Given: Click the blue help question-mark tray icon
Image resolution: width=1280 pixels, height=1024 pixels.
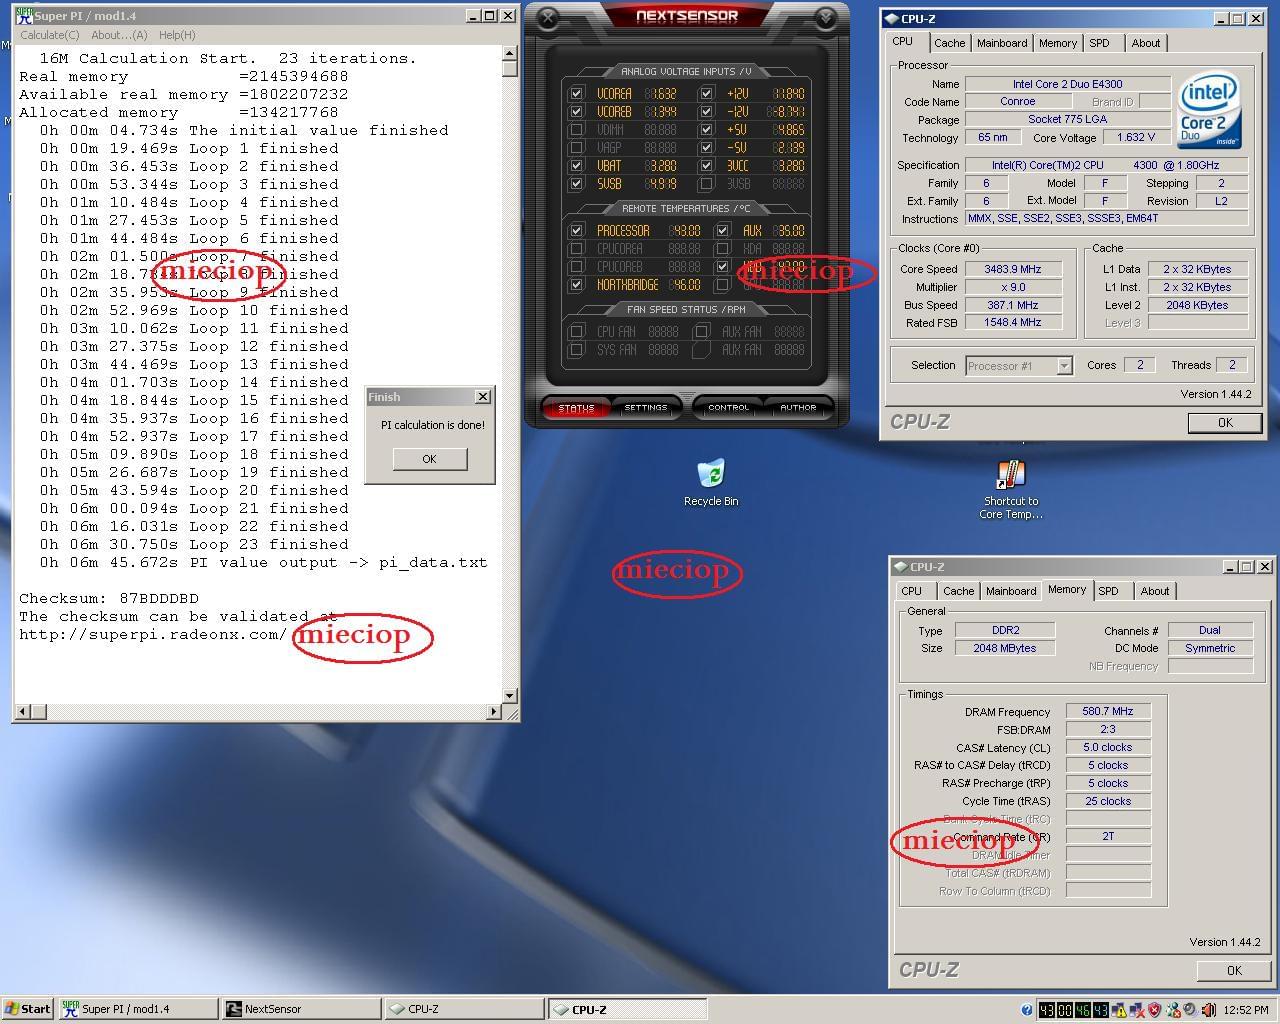Looking at the screenshot, I should 1027,1010.
